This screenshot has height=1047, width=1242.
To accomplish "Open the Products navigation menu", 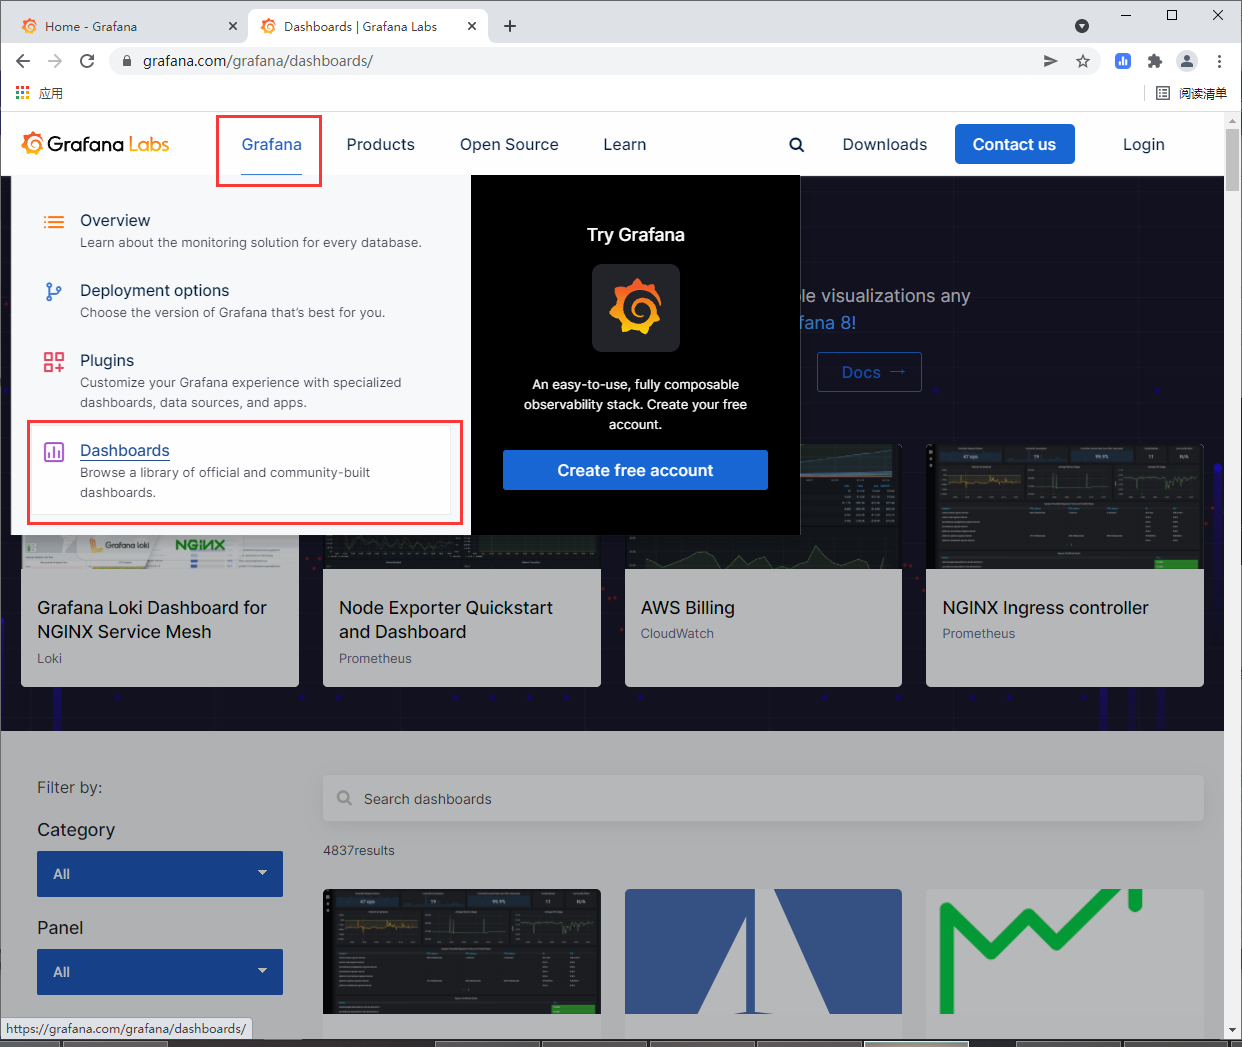I will 380,144.
